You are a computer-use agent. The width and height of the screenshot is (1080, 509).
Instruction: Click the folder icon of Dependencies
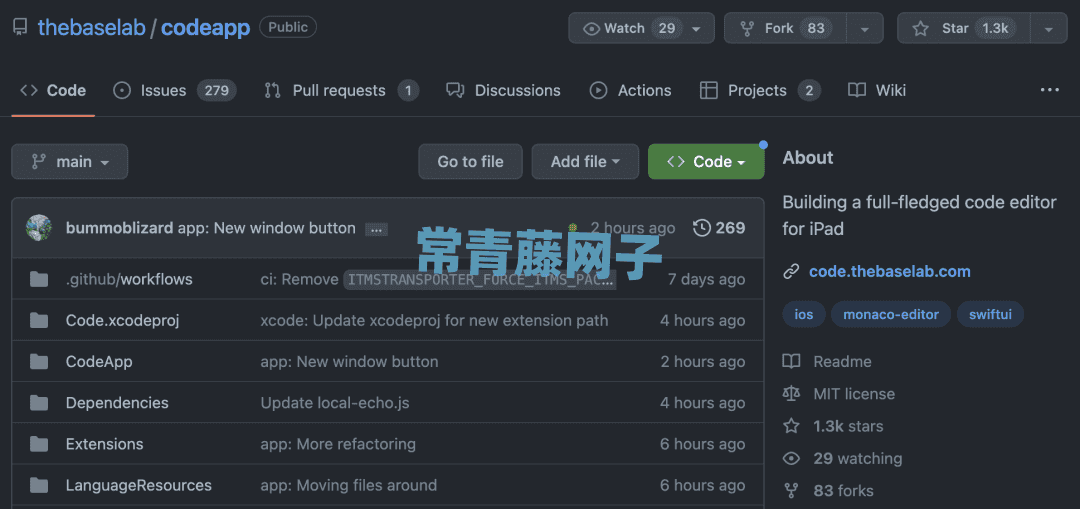pyautogui.click(x=39, y=403)
